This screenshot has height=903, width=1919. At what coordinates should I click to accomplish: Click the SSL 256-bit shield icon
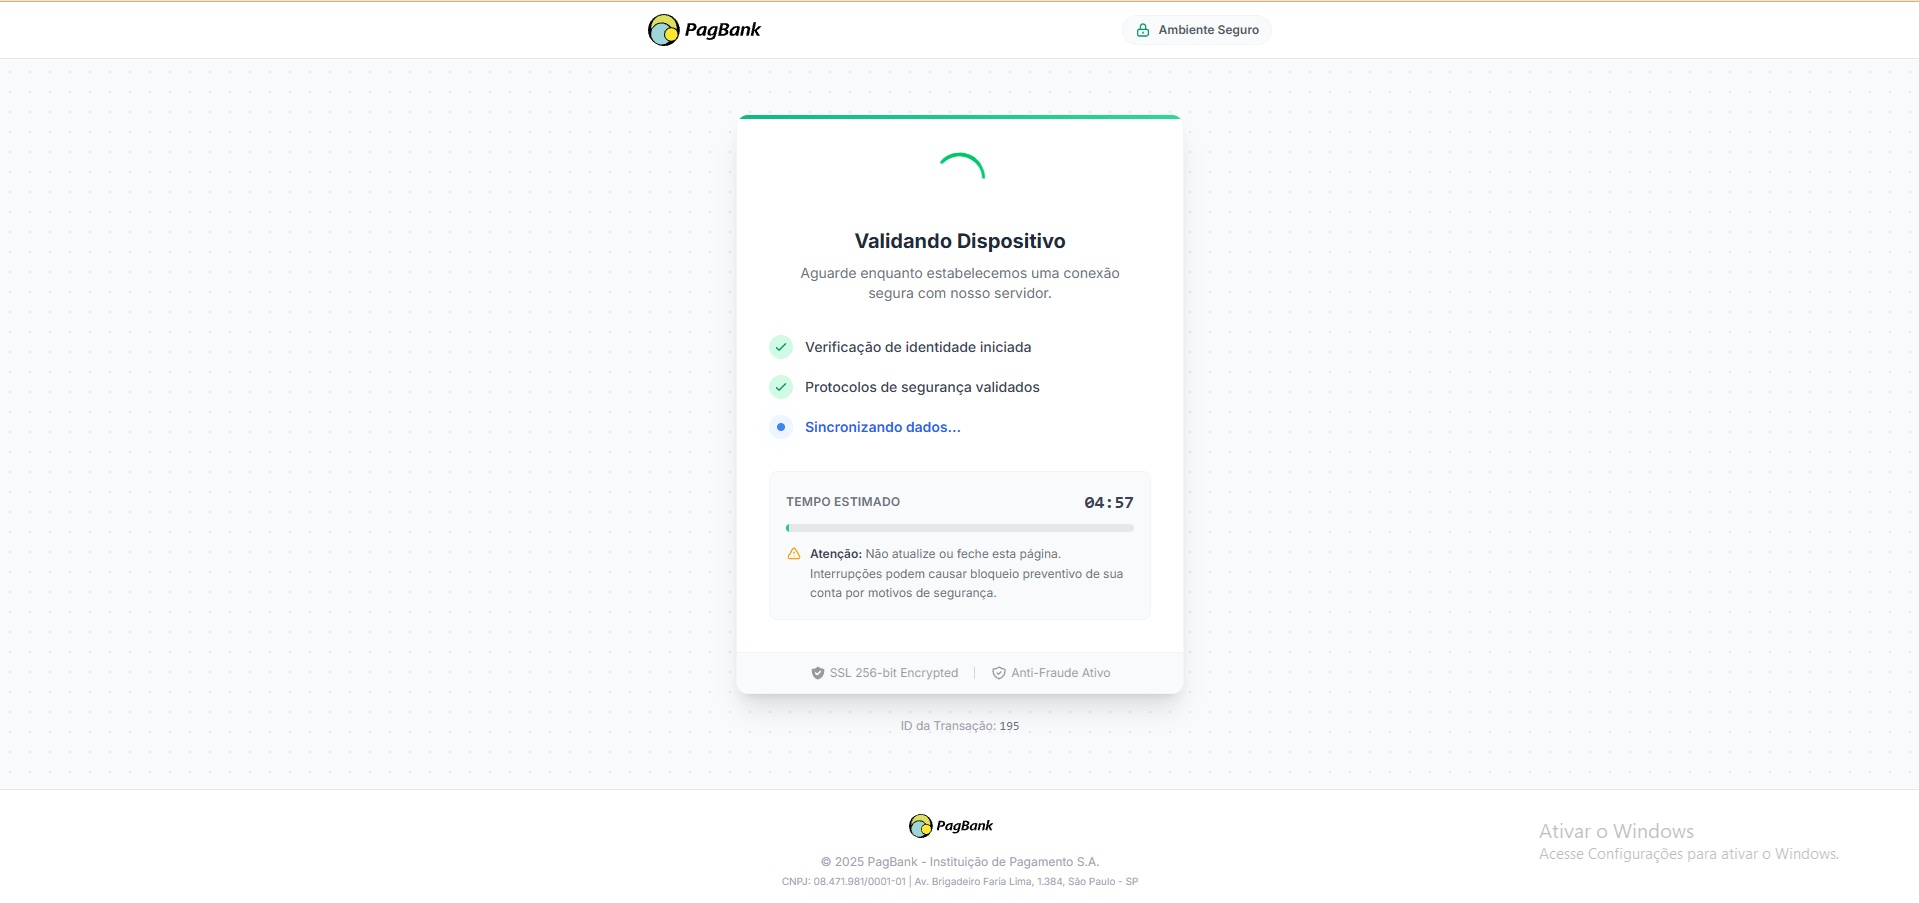(x=817, y=673)
